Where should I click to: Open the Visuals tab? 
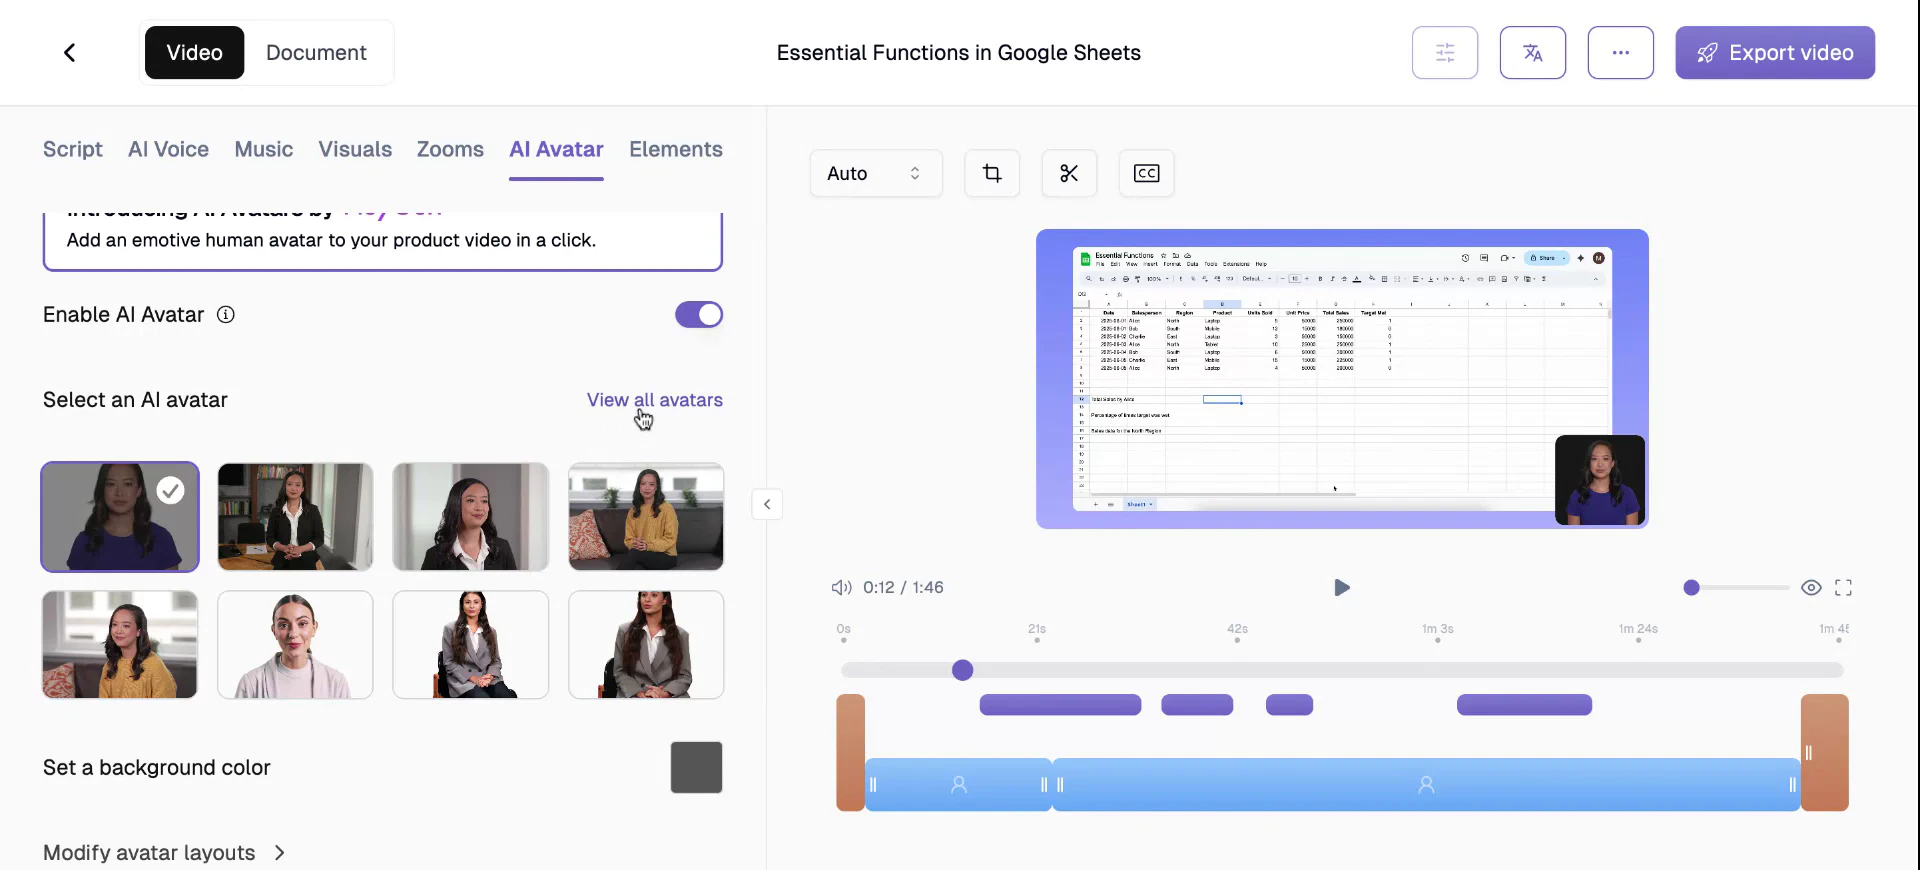tap(355, 149)
